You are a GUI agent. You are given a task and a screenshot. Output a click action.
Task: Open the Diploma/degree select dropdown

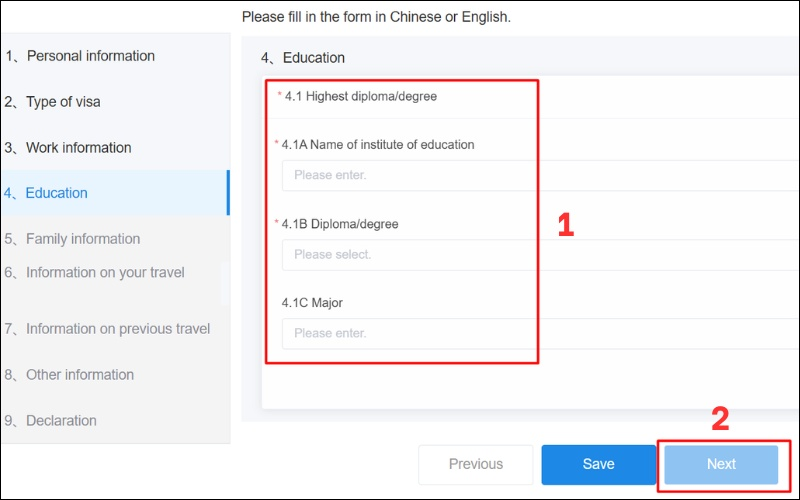point(540,254)
